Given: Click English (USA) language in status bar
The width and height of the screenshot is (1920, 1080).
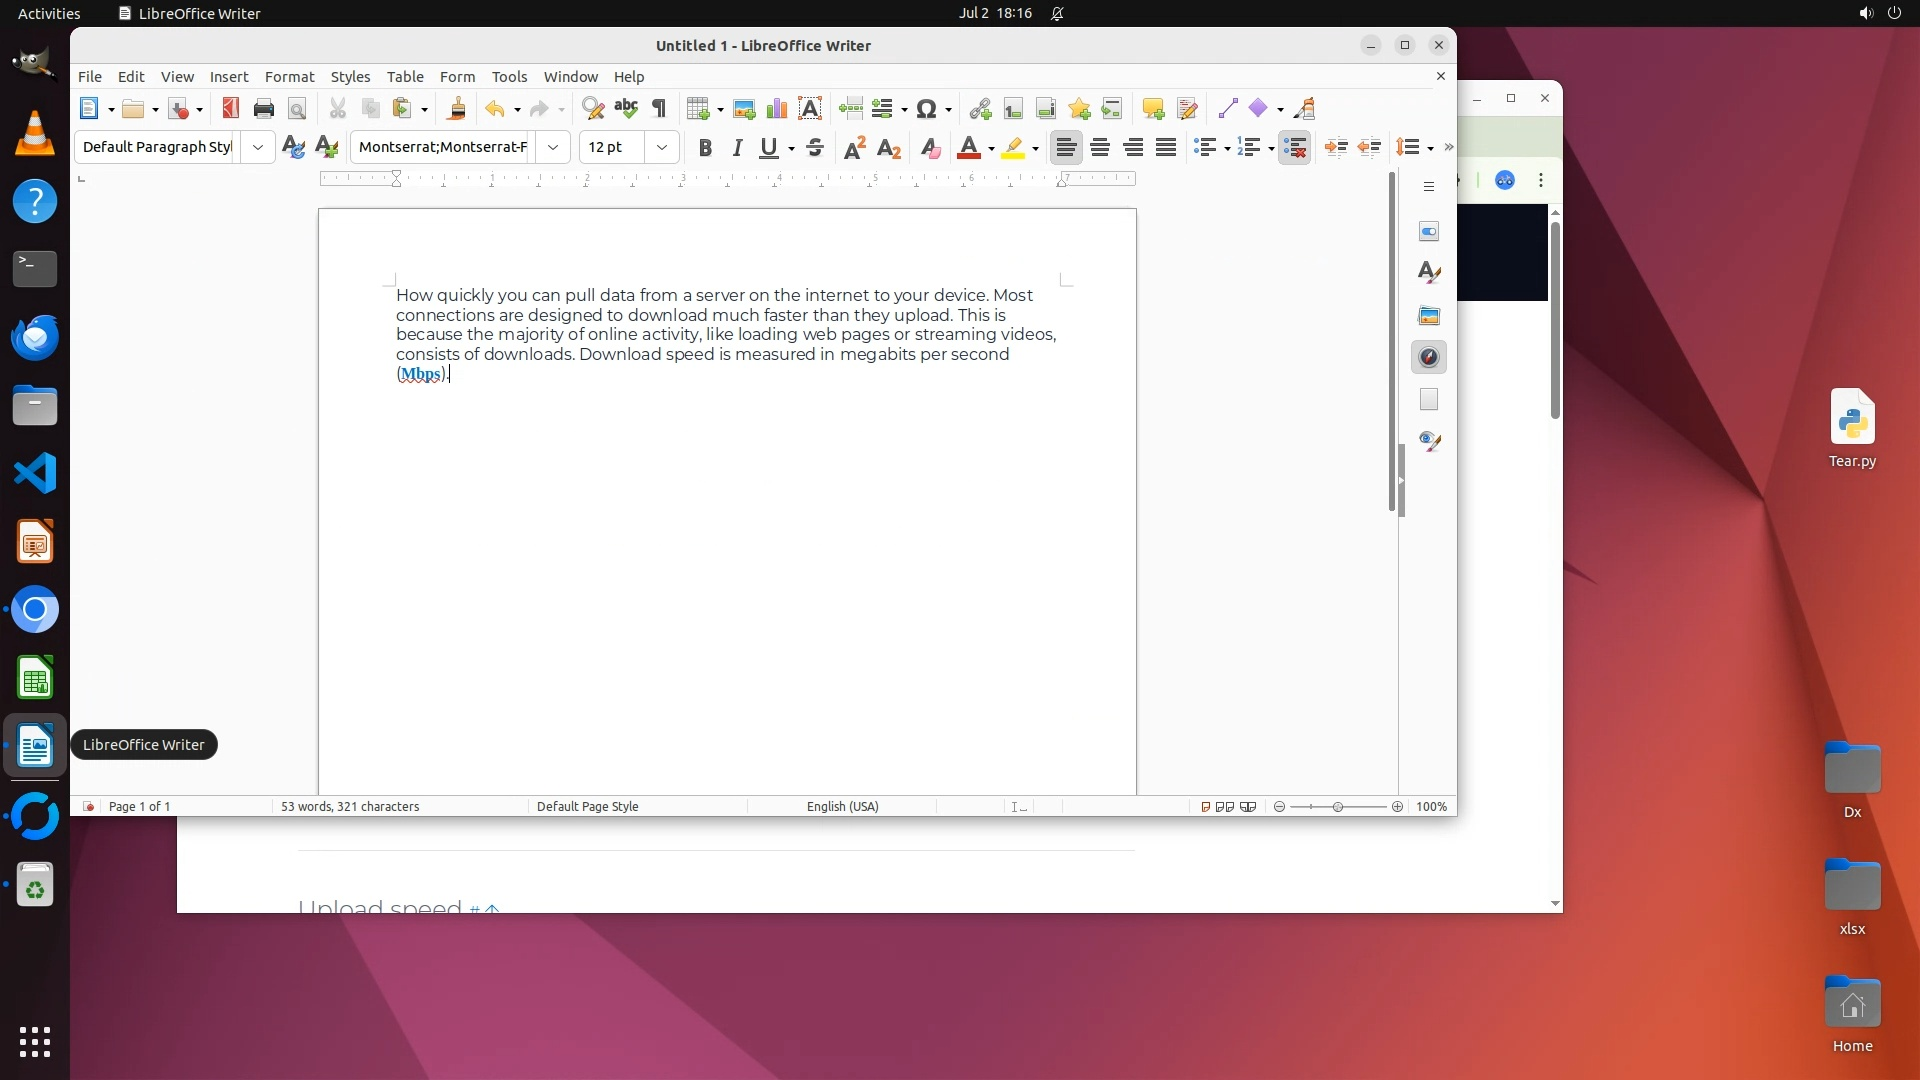Looking at the screenshot, I should coord(842,807).
